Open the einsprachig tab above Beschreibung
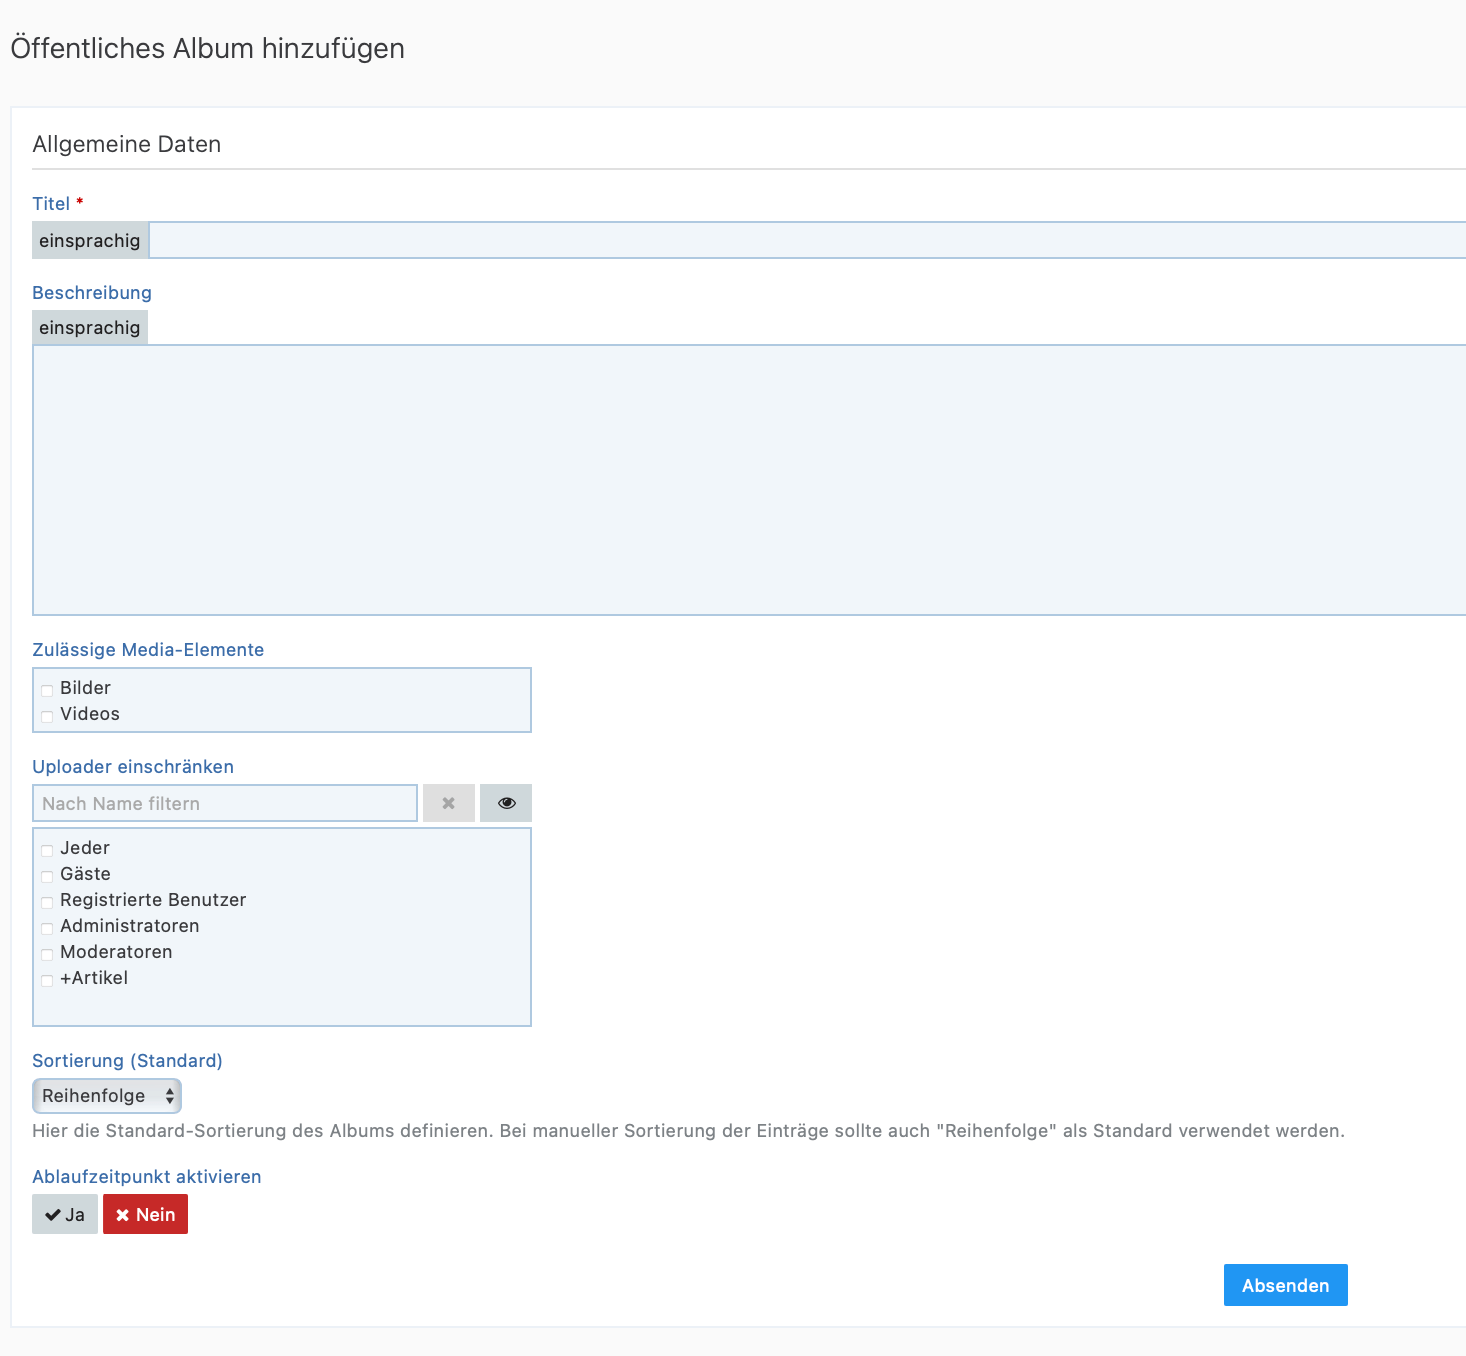 pyautogui.click(x=90, y=328)
